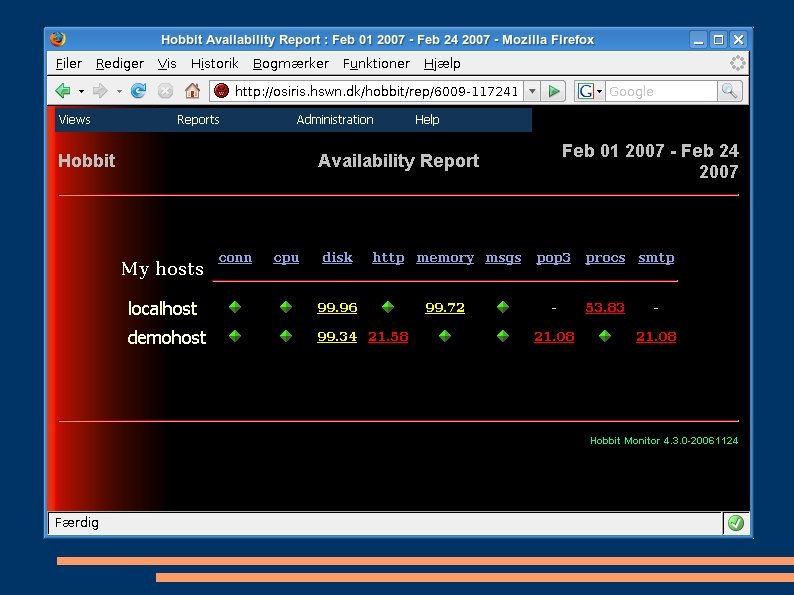Go to the home page icon
794x595 pixels.
coord(192,91)
